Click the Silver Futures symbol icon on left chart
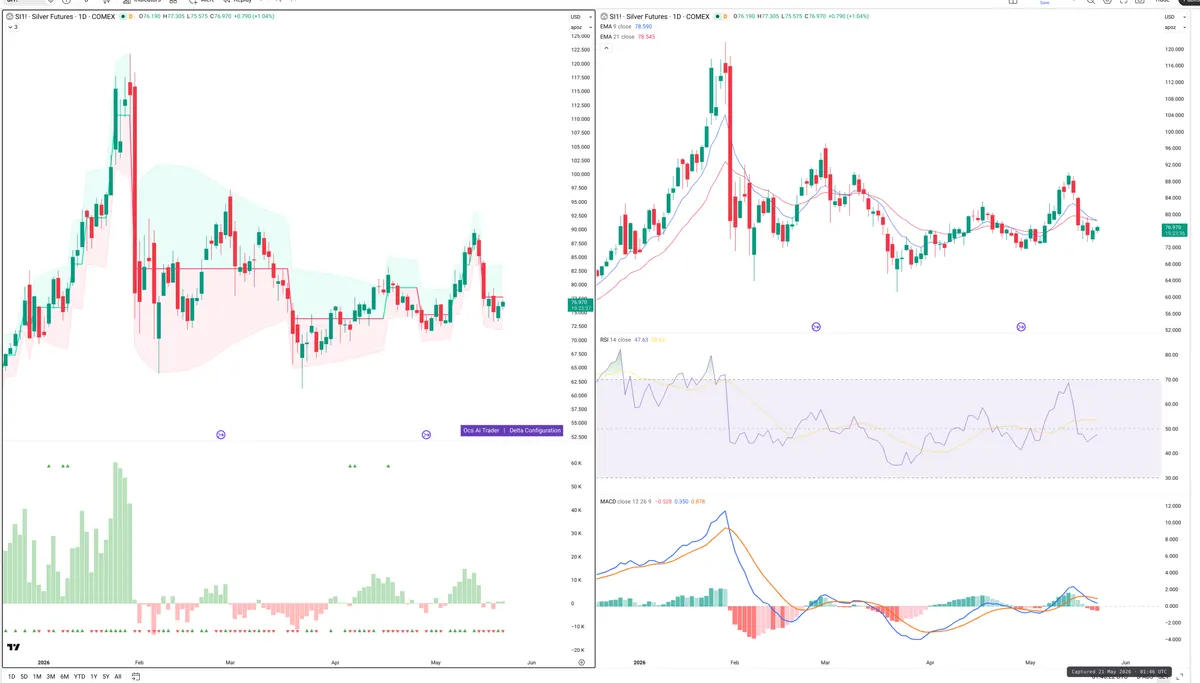The image size is (1200, 683). 9,17
